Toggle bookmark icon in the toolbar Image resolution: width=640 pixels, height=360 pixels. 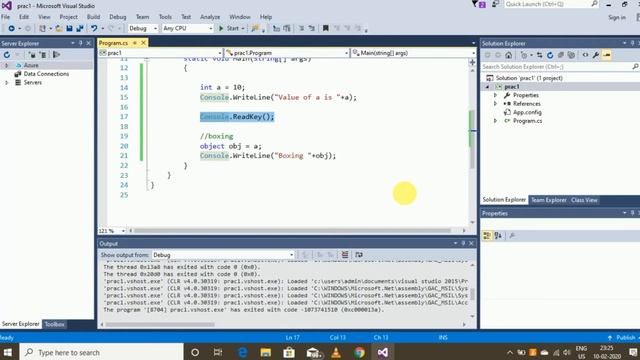pos(325,28)
